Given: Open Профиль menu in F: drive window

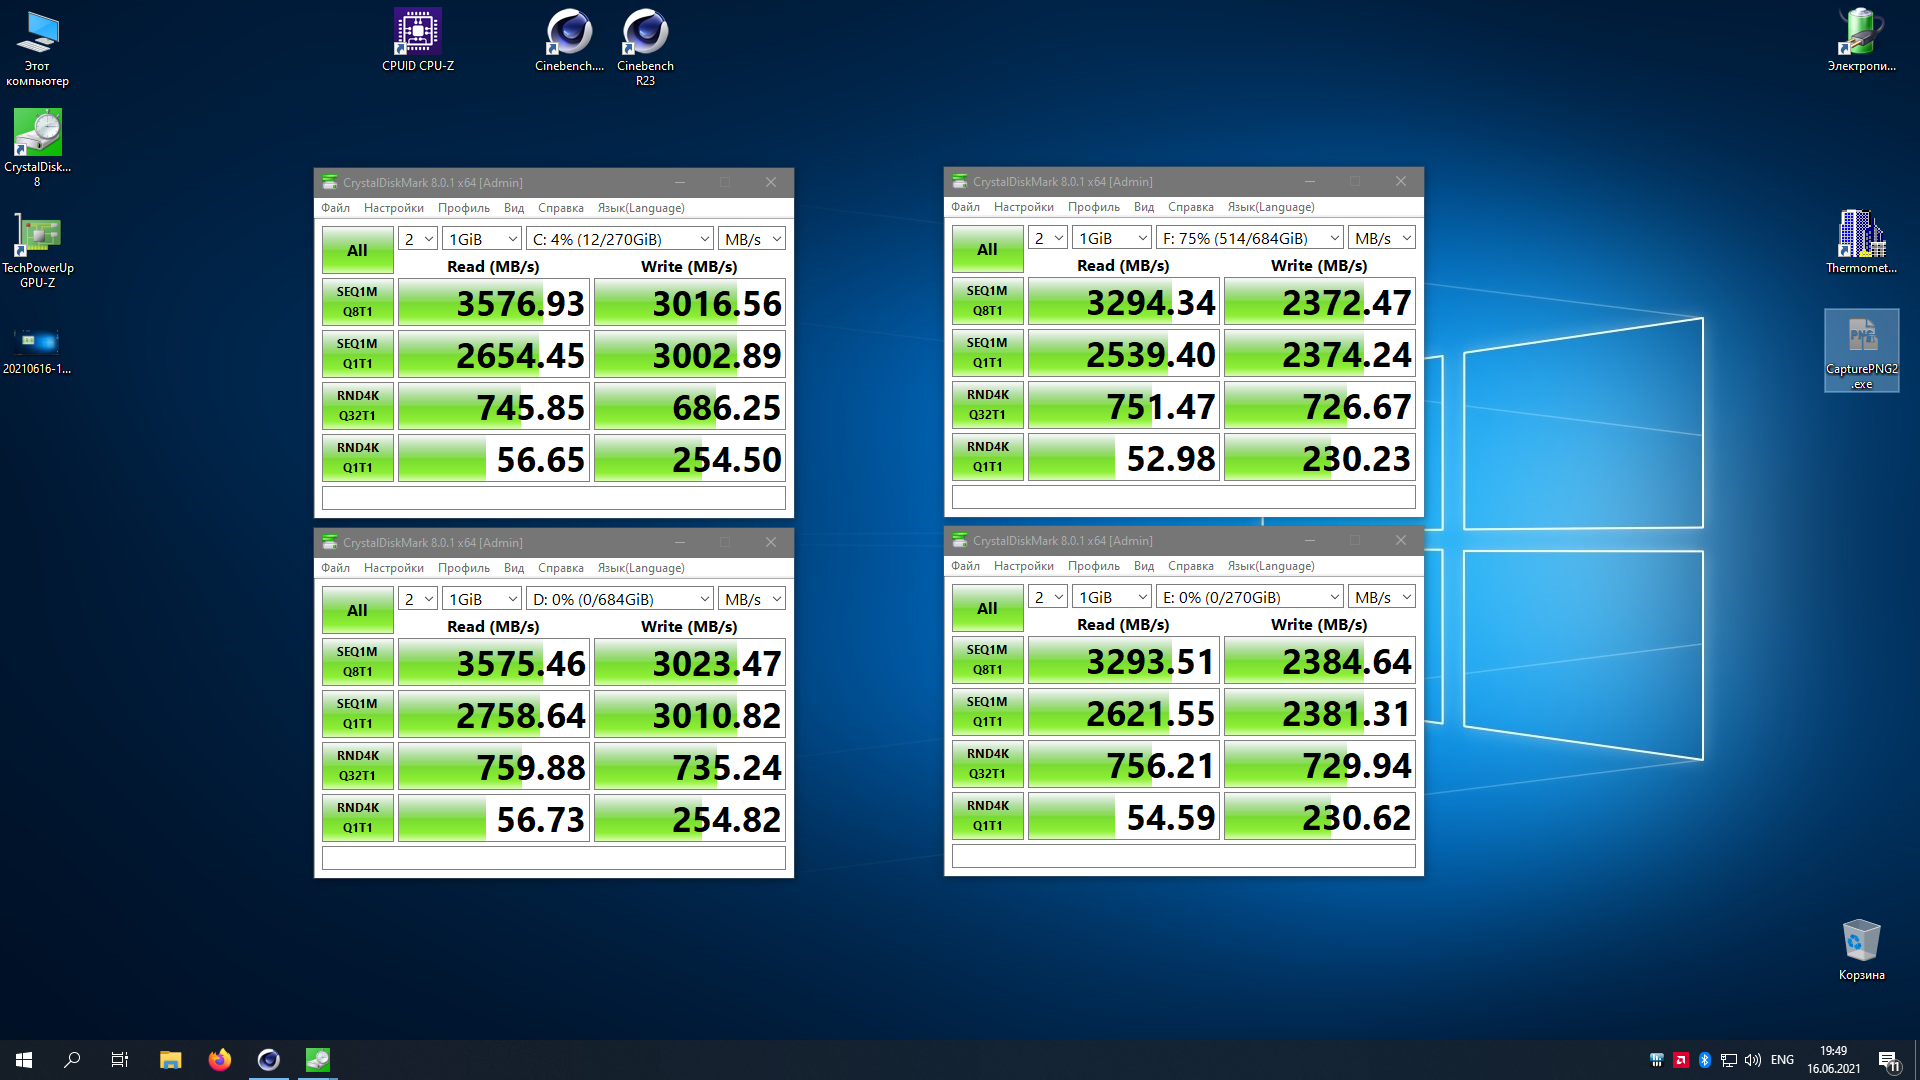Looking at the screenshot, I should (x=1093, y=207).
